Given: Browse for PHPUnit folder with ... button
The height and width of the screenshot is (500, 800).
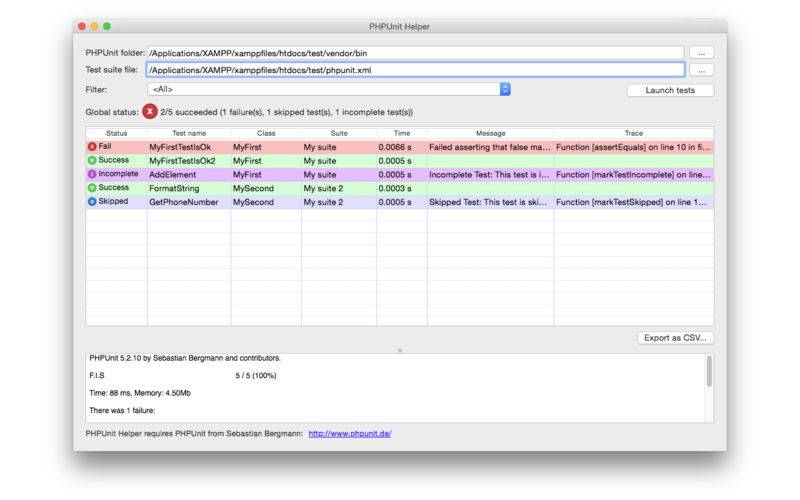Looking at the screenshot, I should [702, 53].
